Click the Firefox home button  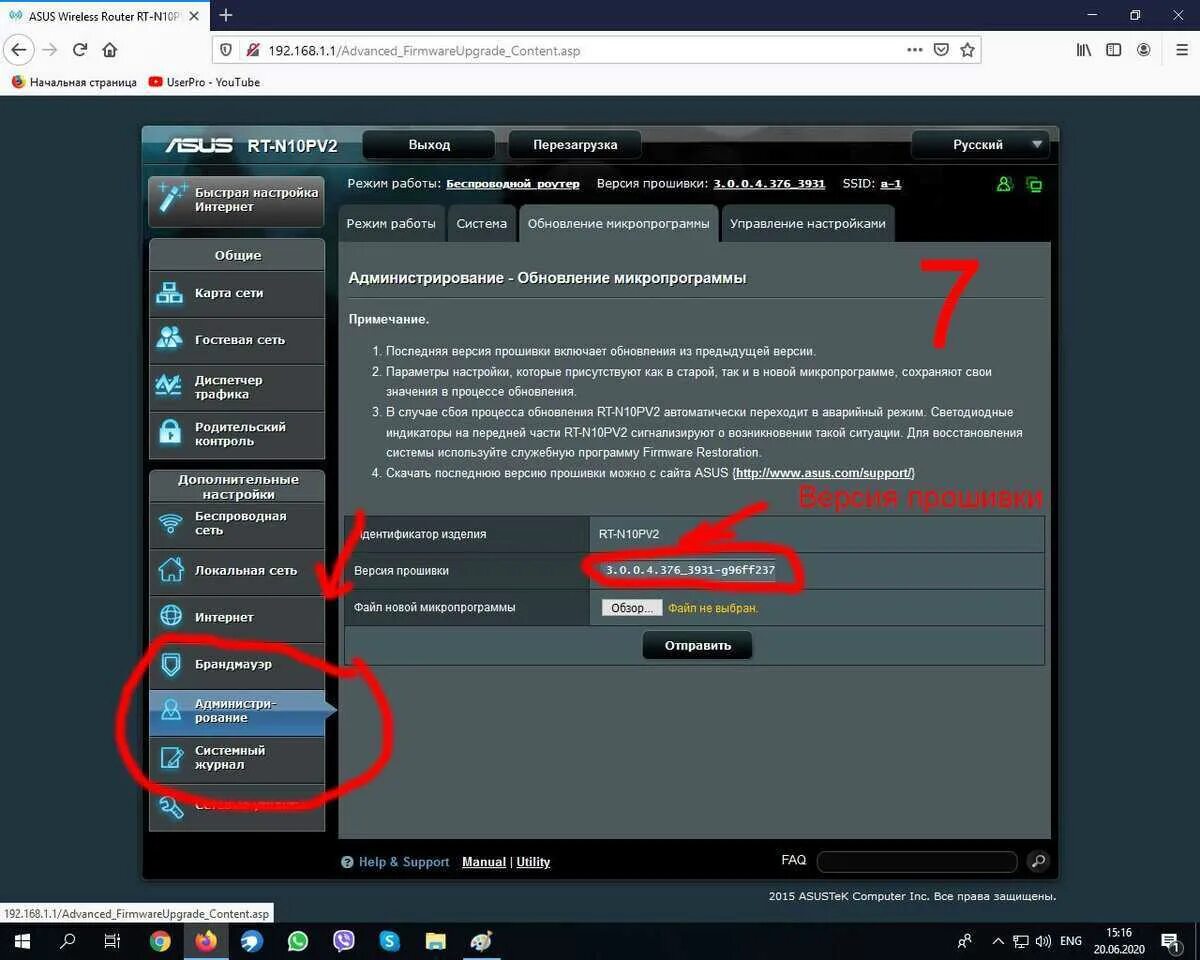pyautogui.click(x=110, y=50)
